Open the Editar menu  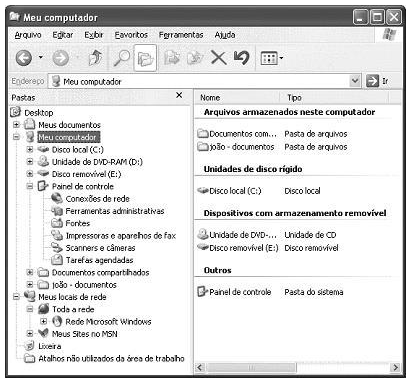(x=63, y=35)
